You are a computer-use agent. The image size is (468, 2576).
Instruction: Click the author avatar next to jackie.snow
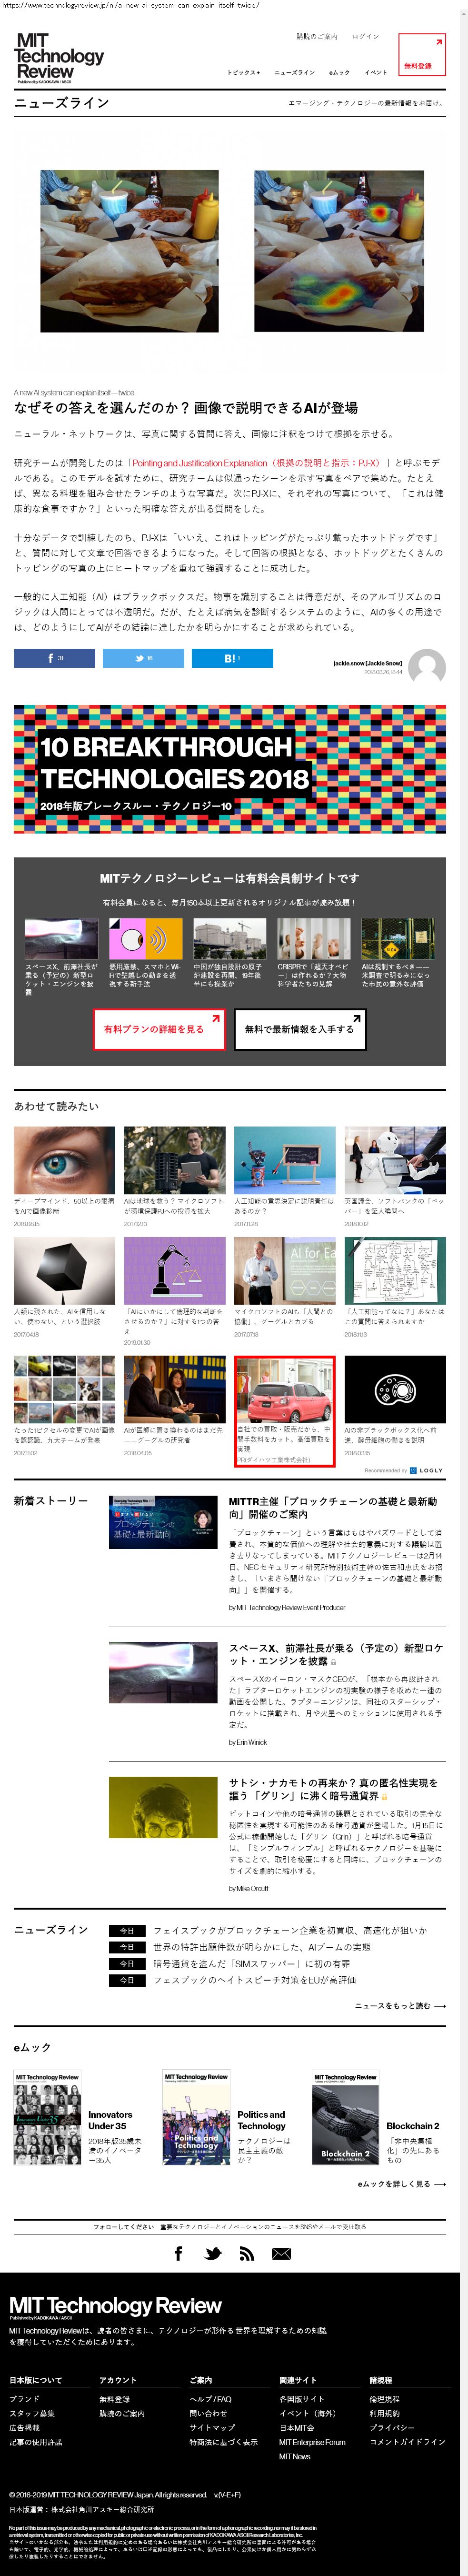coord(428,667)
